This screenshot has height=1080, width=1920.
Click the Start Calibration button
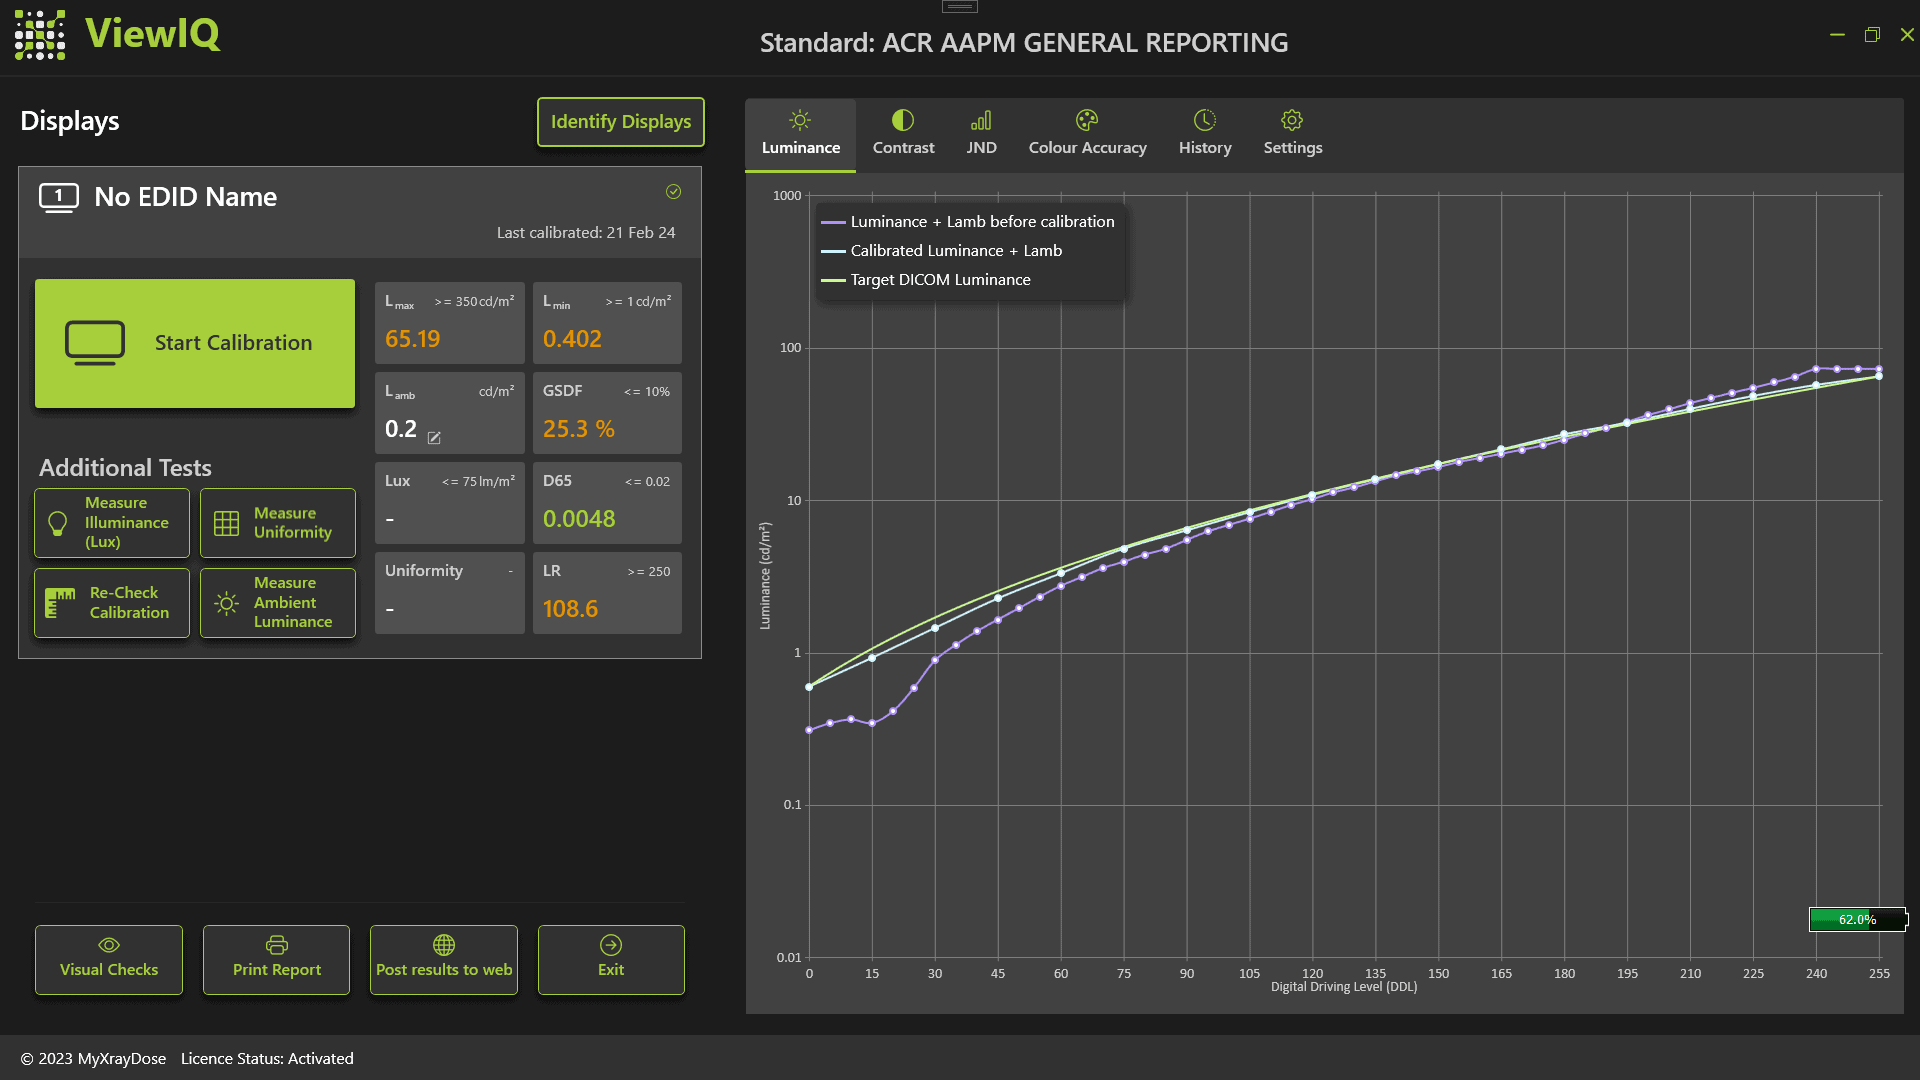[x=195, y=343]
